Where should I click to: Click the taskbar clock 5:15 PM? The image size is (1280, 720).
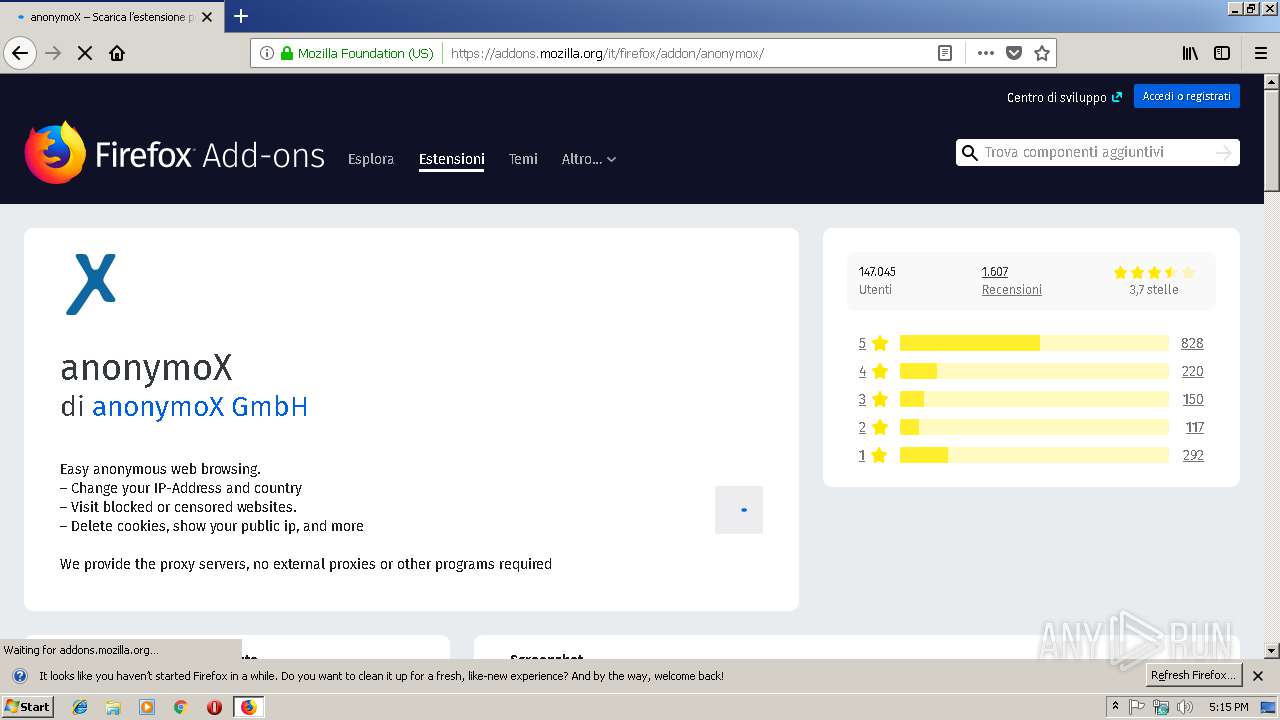(1229, 707)
